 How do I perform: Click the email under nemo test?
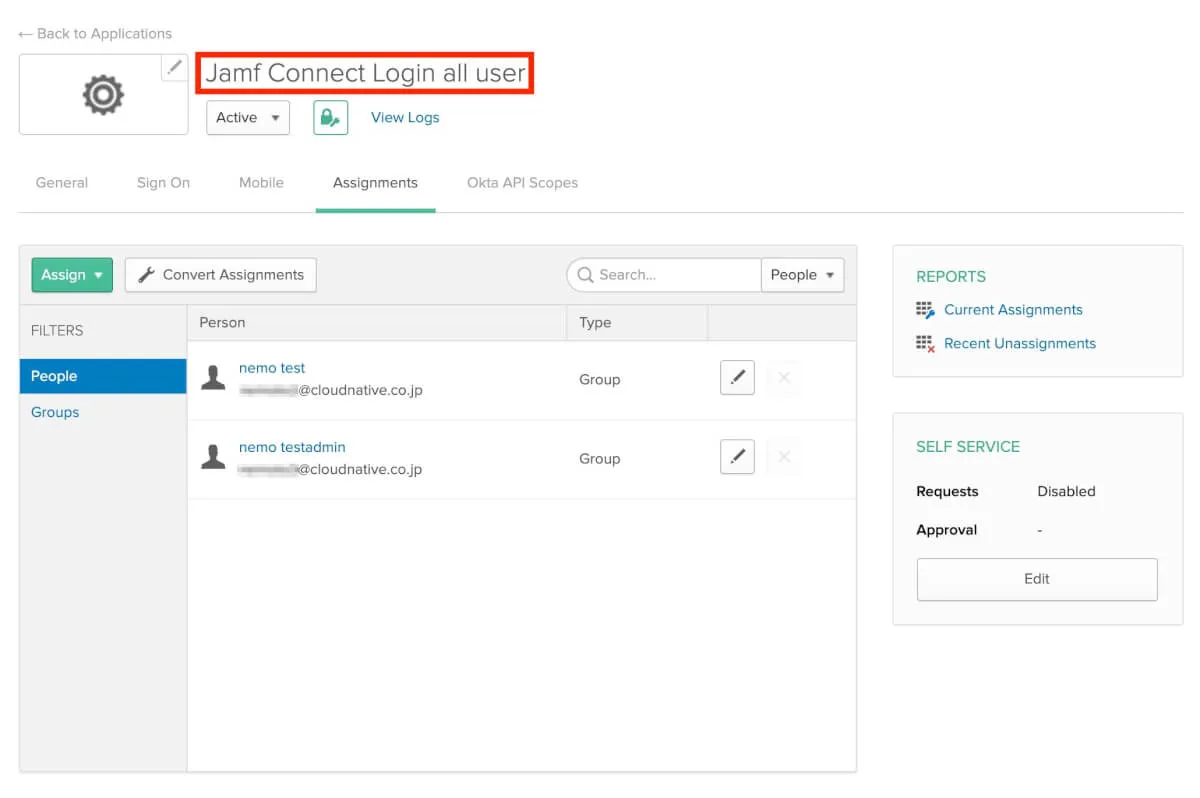pyautogui.click(x=330, y=390)
